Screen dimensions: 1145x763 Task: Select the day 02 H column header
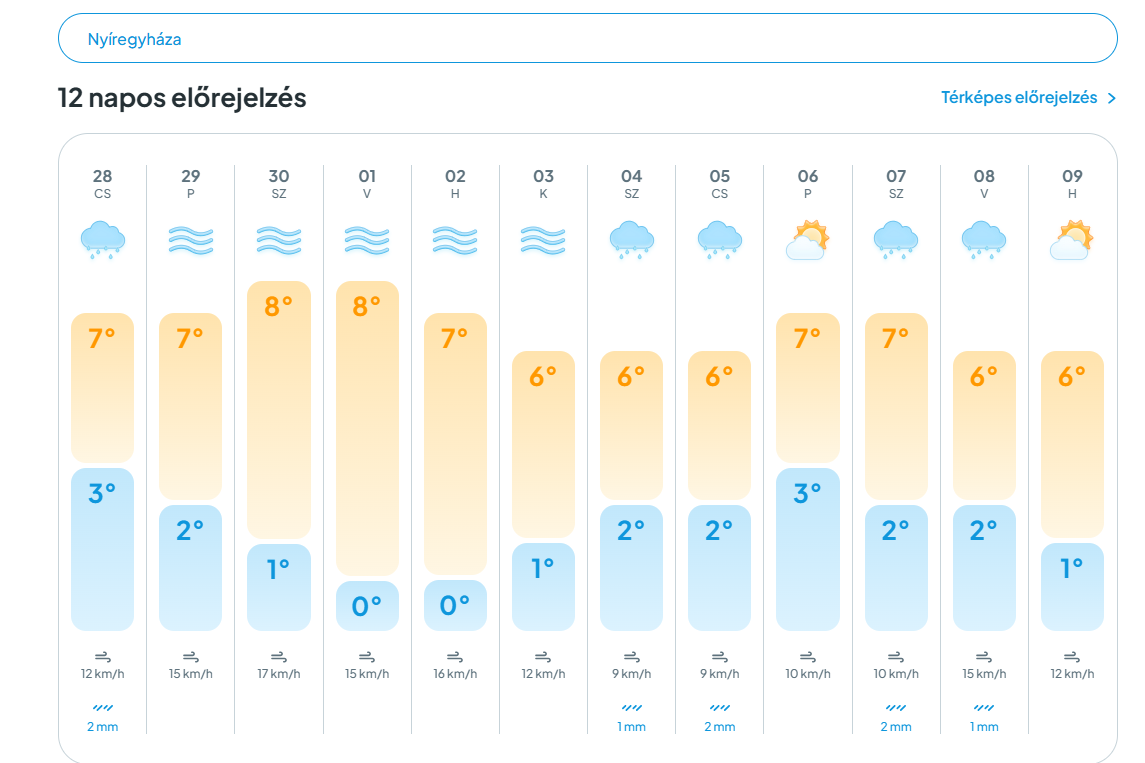pos(455,183)
